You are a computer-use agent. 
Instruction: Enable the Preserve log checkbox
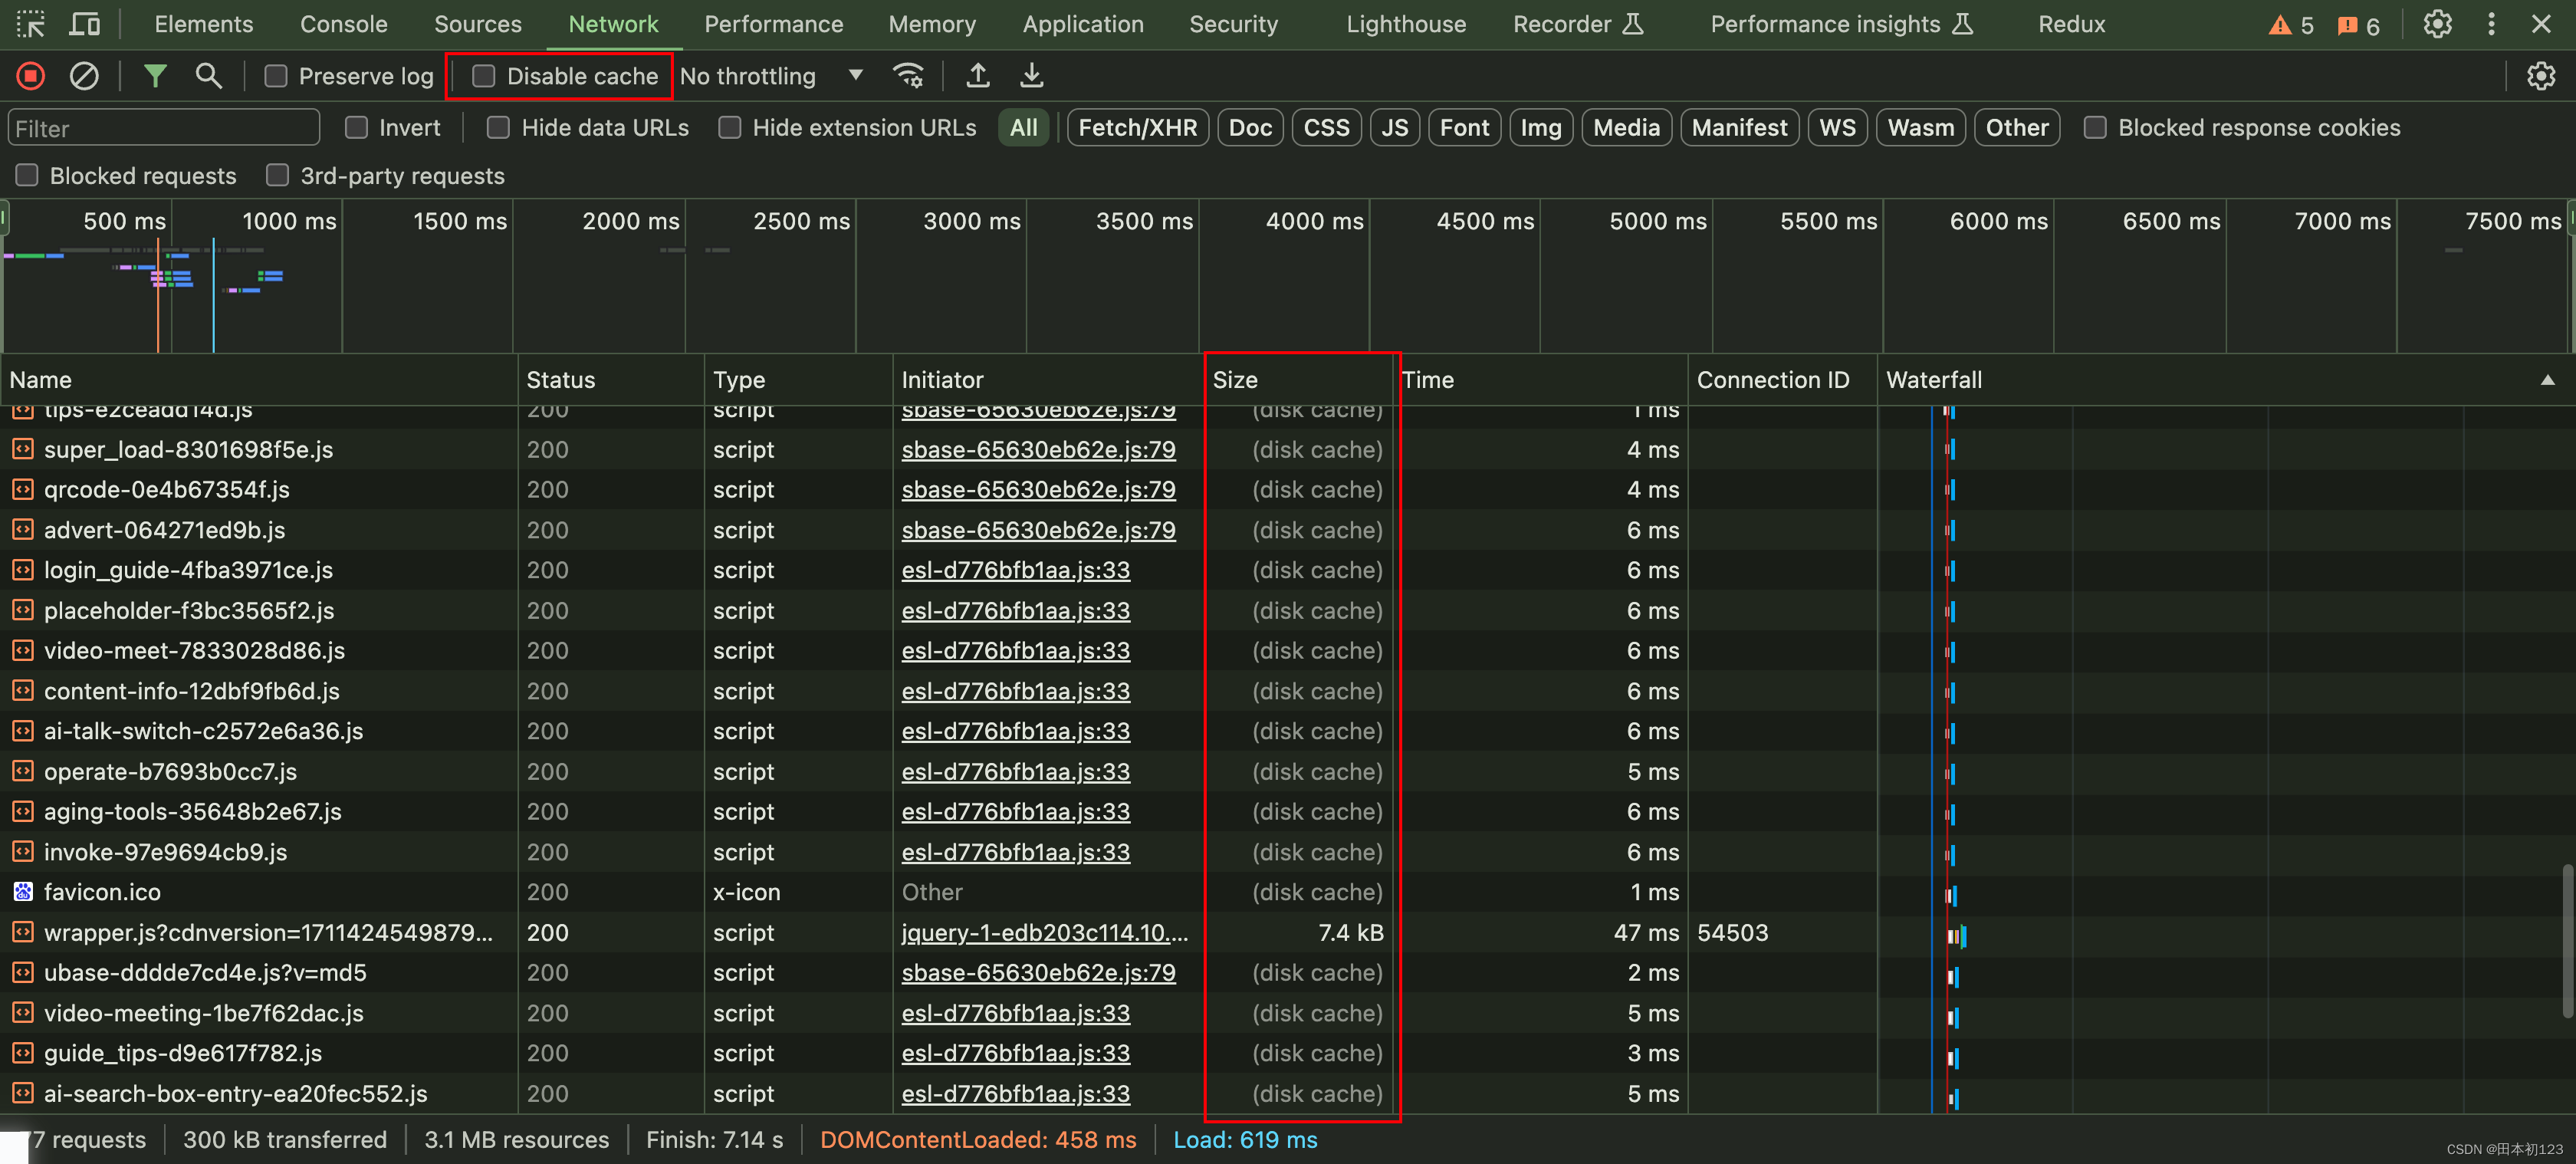pyautogui.click(x=276, y=76)
